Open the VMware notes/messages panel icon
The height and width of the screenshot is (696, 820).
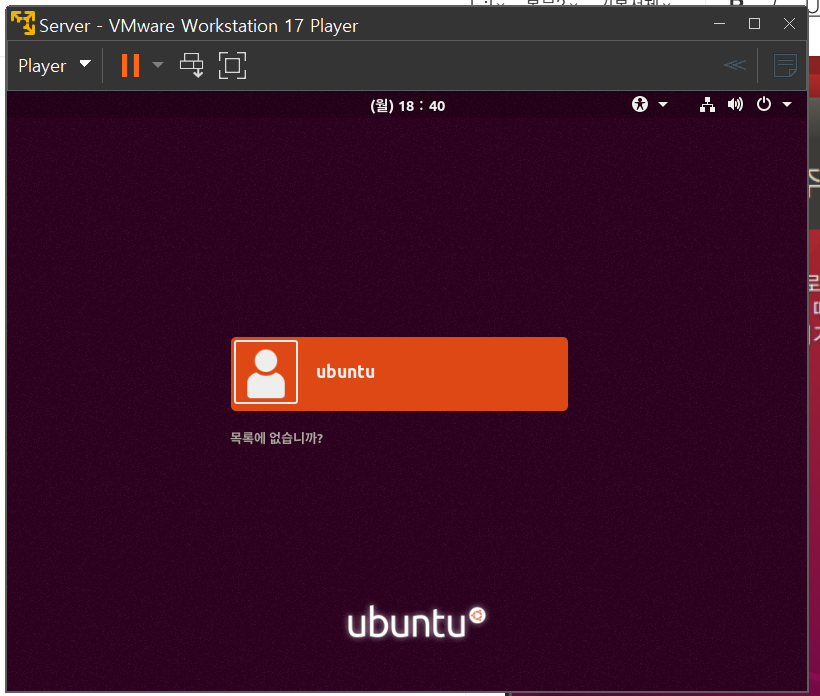(x=785, y=65)
